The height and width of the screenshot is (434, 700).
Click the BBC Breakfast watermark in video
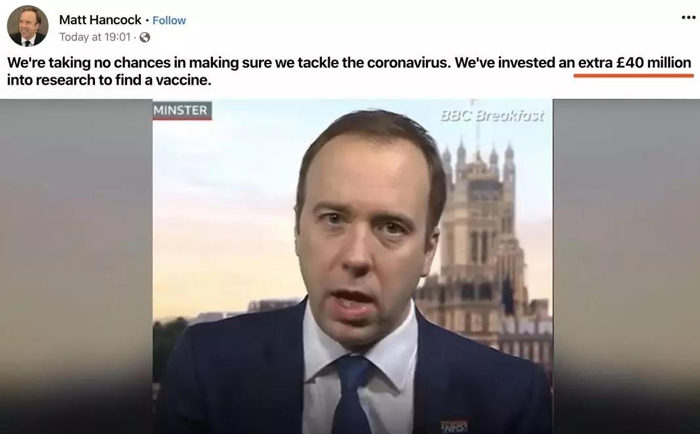(492, 116)
